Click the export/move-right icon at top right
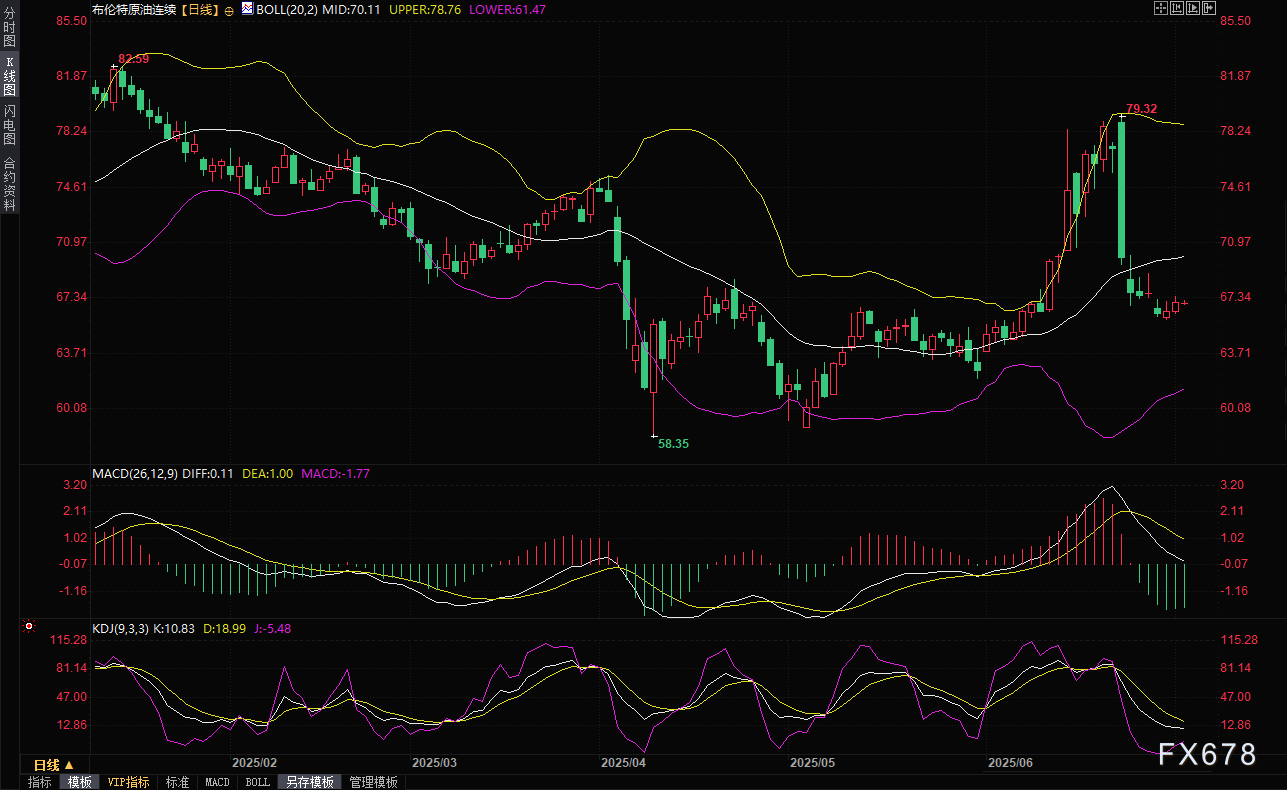Viewport: 1287px width, 790px height. pos(1209,8)
